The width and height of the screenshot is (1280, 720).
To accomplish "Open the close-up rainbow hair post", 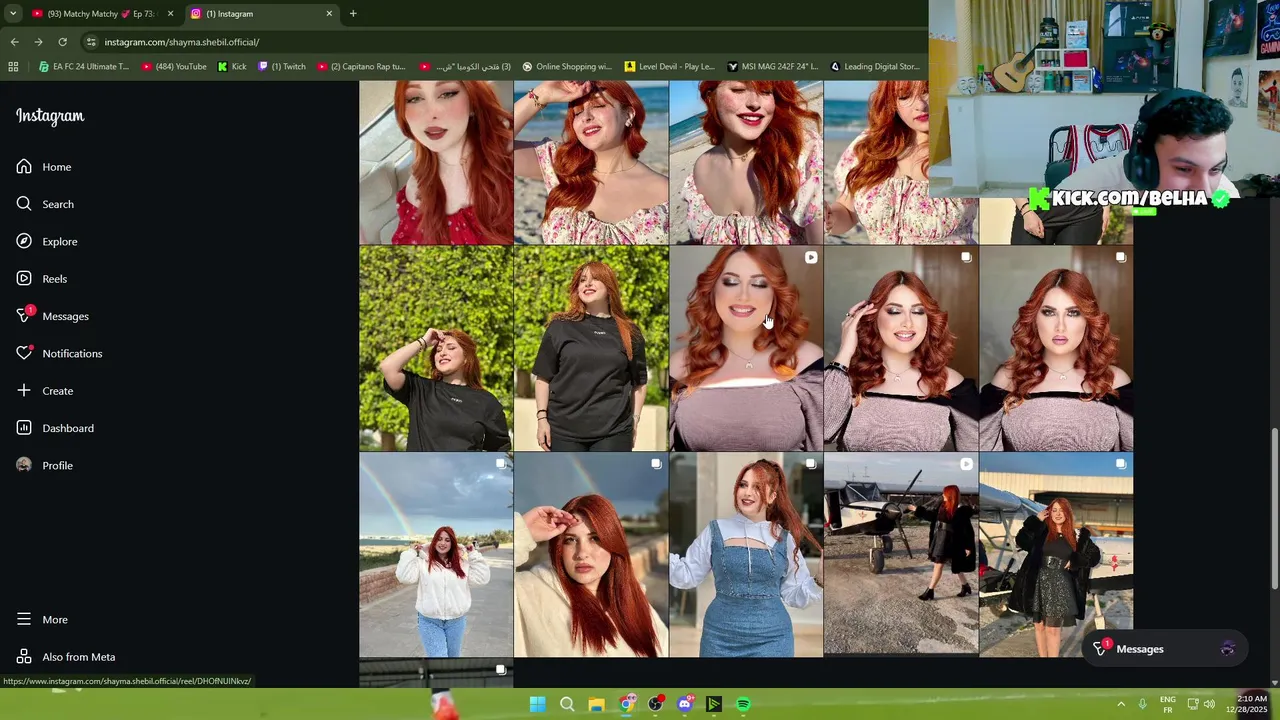I will coord(591,555).
